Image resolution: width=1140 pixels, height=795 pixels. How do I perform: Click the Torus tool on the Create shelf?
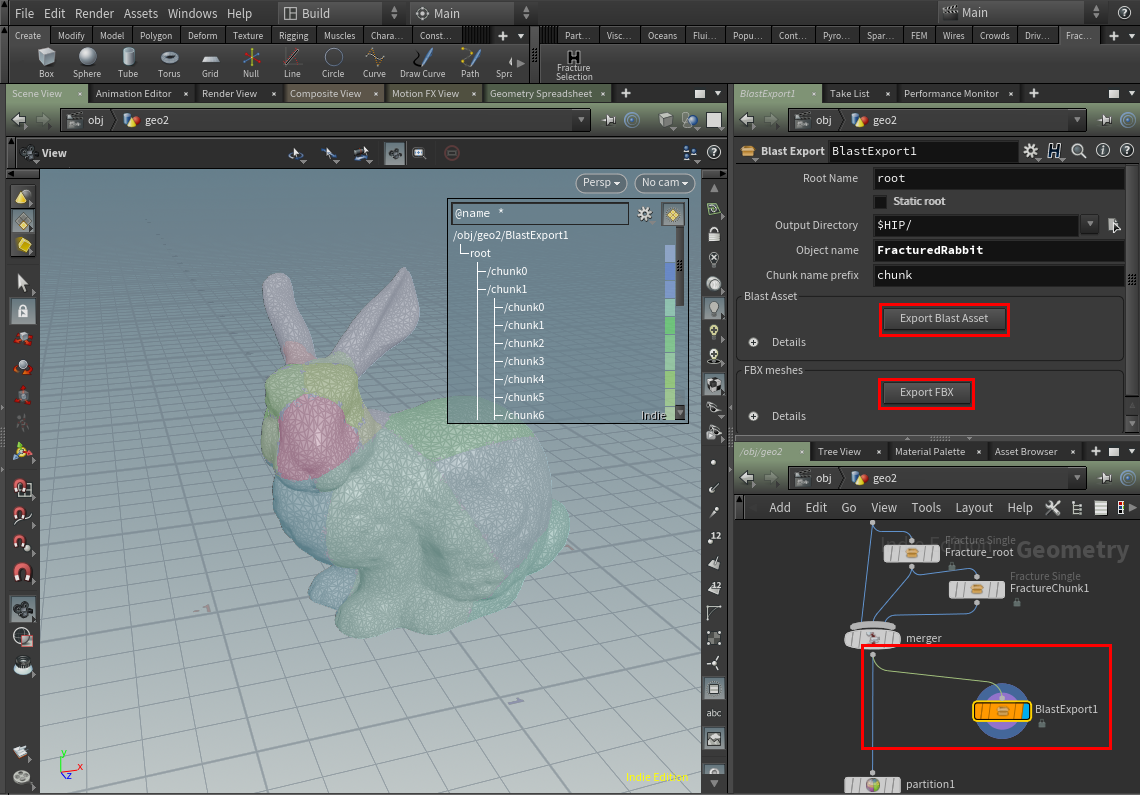point(169,62)
